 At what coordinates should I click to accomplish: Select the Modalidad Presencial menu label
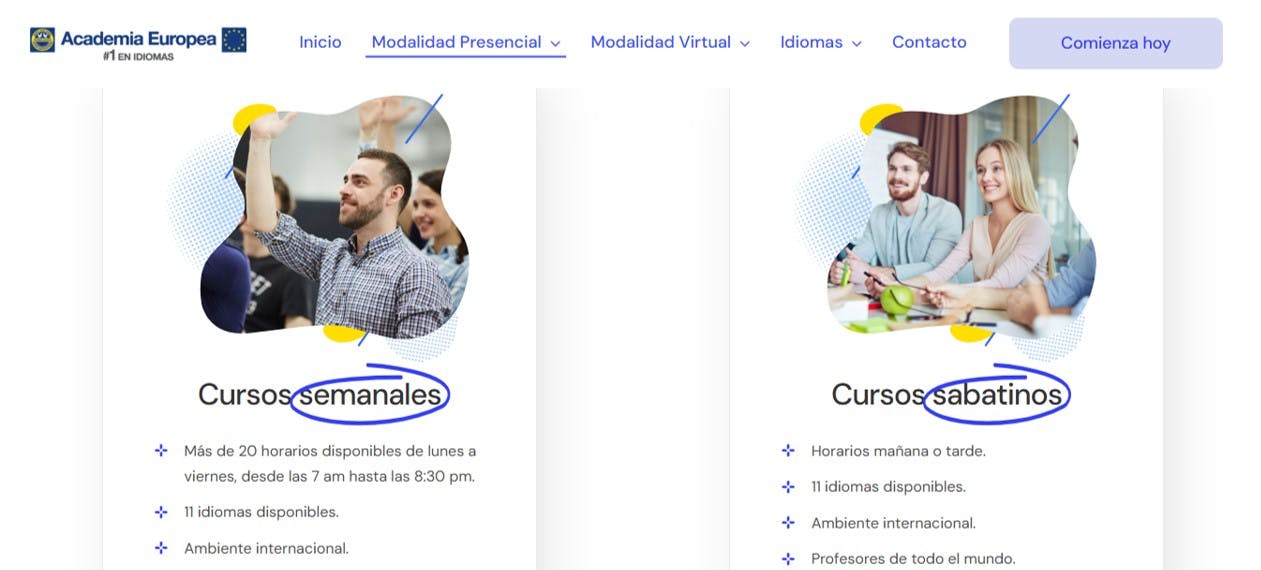coord(456,42)
